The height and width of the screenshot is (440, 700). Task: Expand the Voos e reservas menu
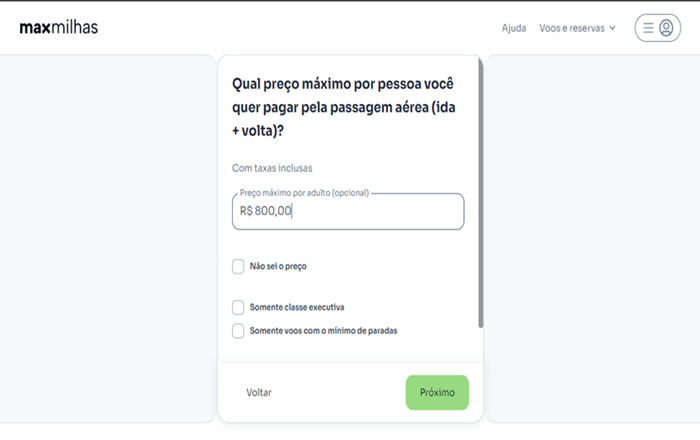pos(572,28)
